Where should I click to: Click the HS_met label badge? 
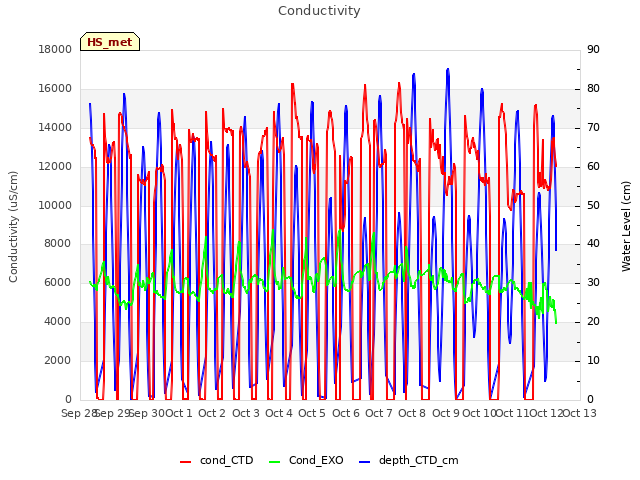pyautogui.click(x=110, y=42)
